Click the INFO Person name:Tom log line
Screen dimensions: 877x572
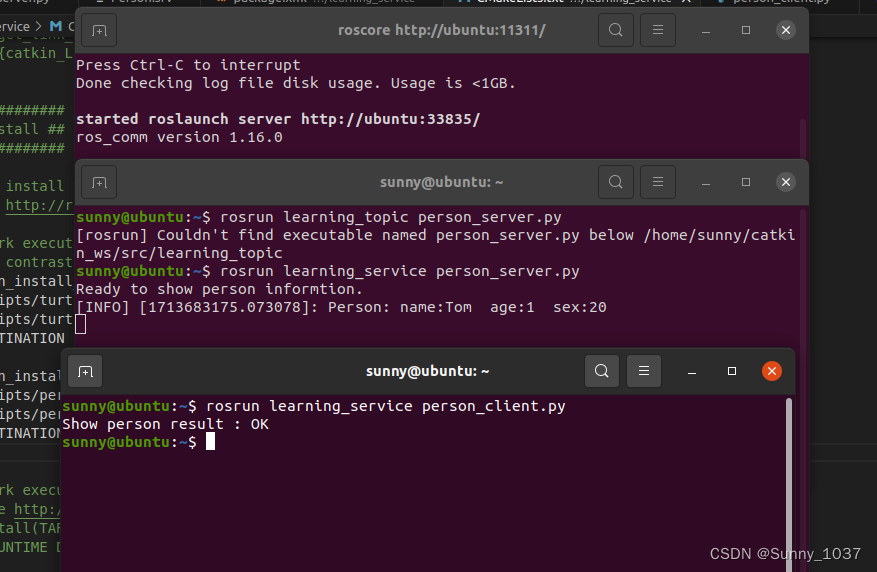click(341, 308)
